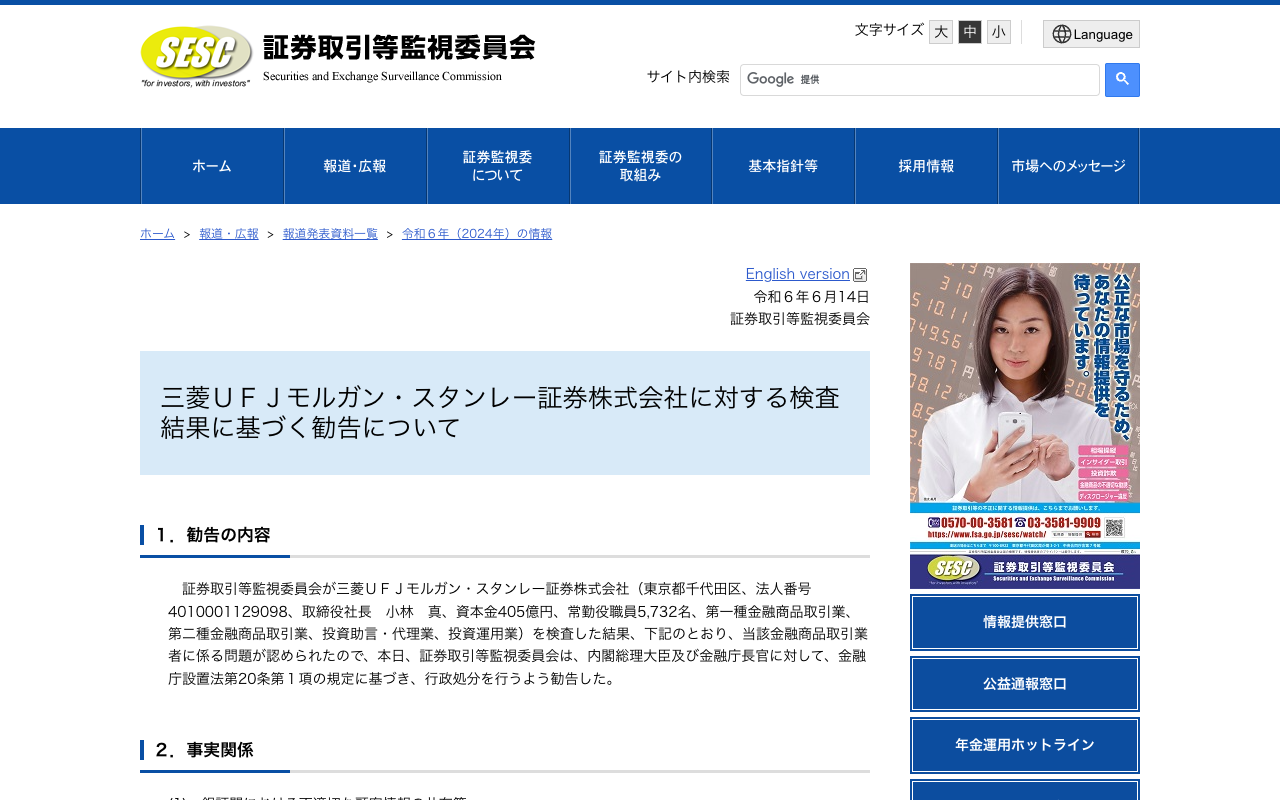Go to ホーム via breadcrumb link
The image size is (1280, 800).
coord(157,234)
